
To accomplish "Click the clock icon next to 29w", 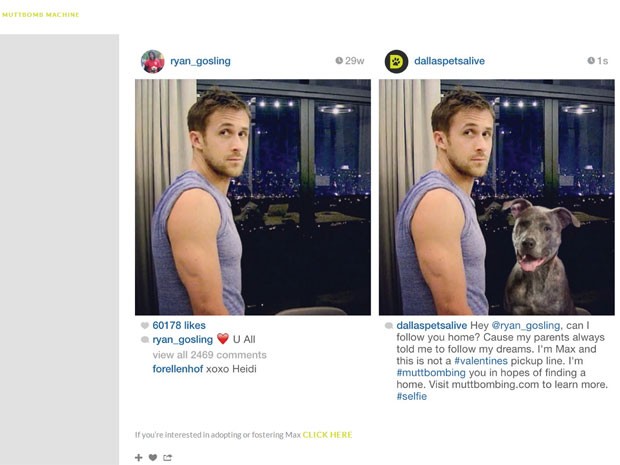I will pos(339,60).
